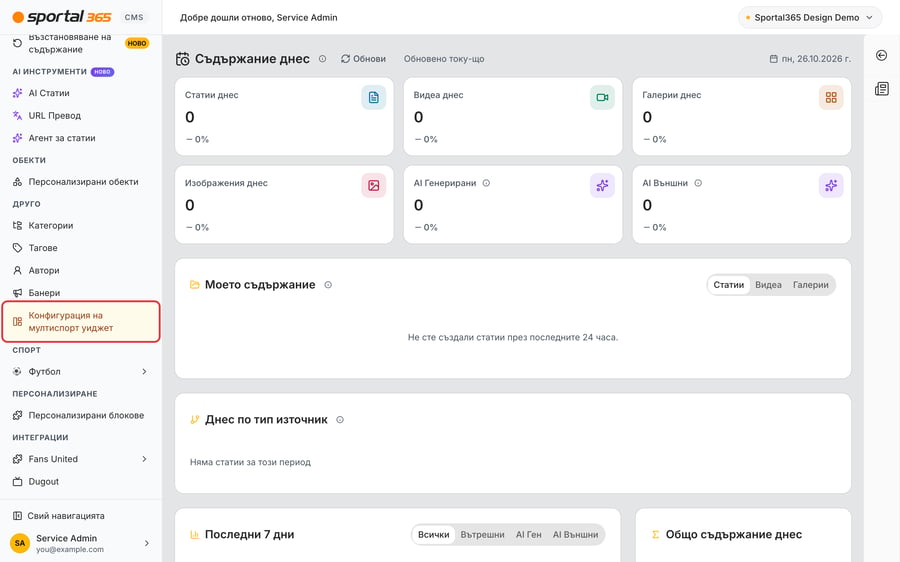The height and width of the screenshot is (562, 900).
Task: Expand the Service Admin user menu chevron
Action: pos(147,543)
